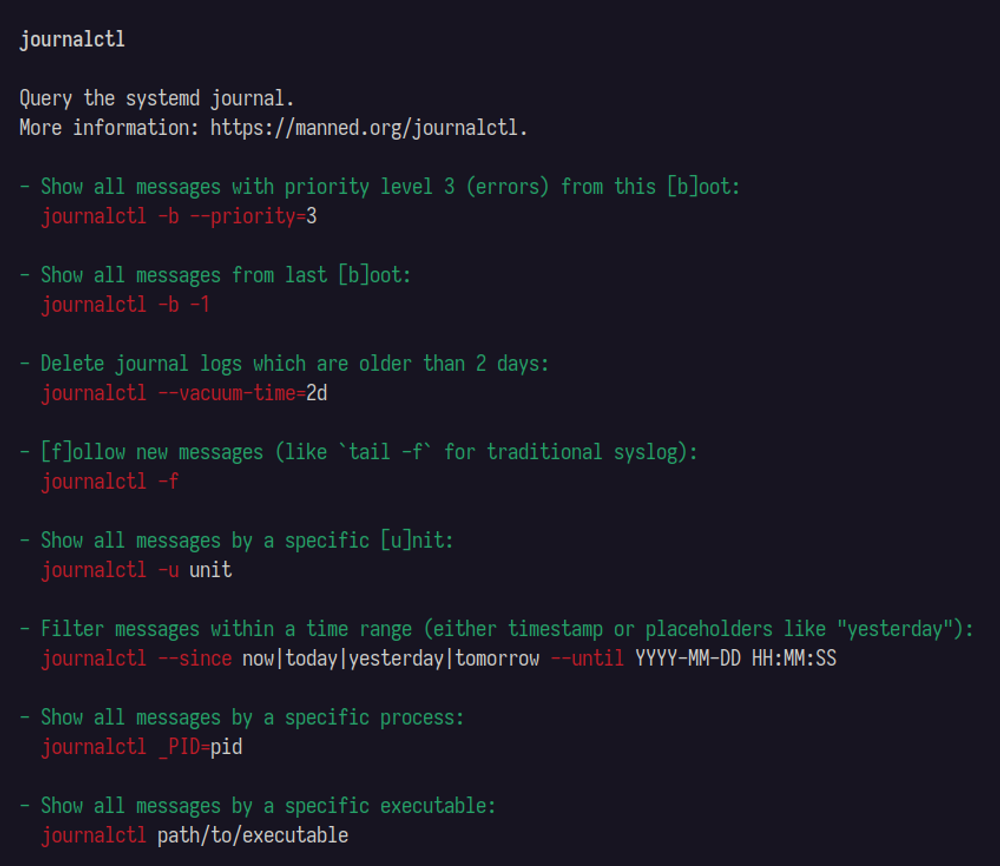Click the "journalctl -b --priority=3" command
This screenshot has height=866, width=1000.
coord(179,216)
